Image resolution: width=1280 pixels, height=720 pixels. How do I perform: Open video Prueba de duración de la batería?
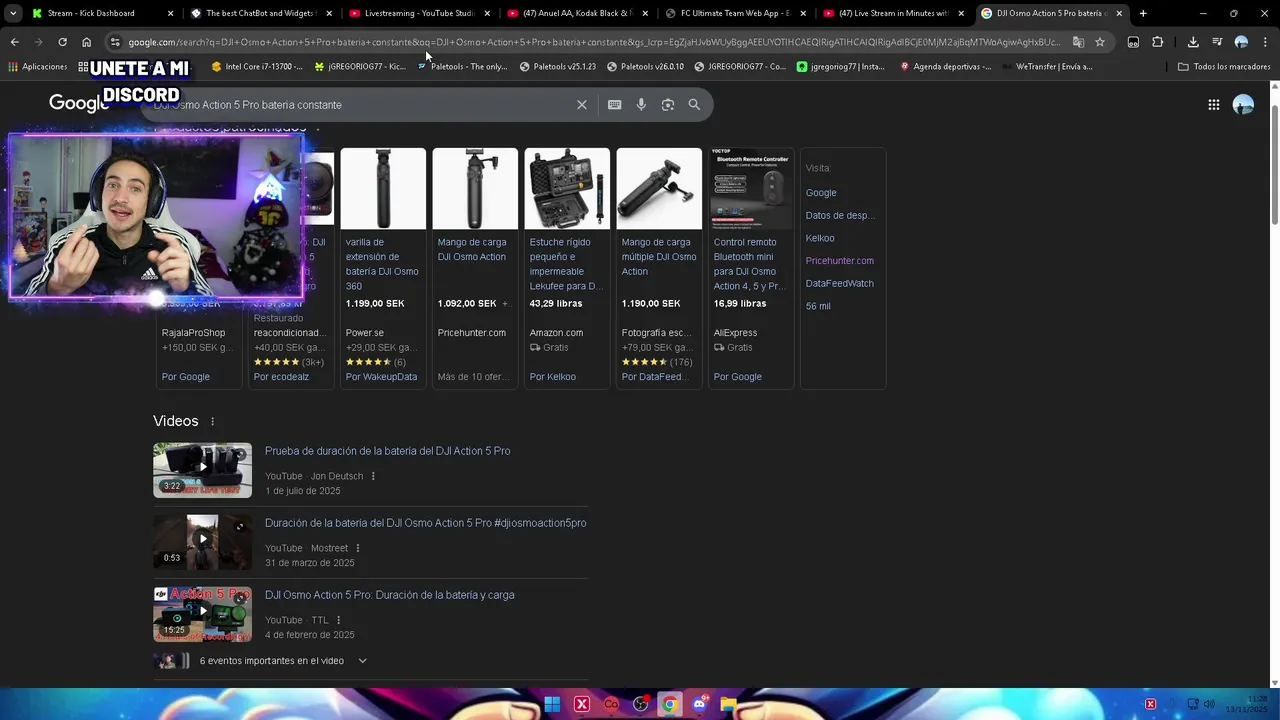387,451
